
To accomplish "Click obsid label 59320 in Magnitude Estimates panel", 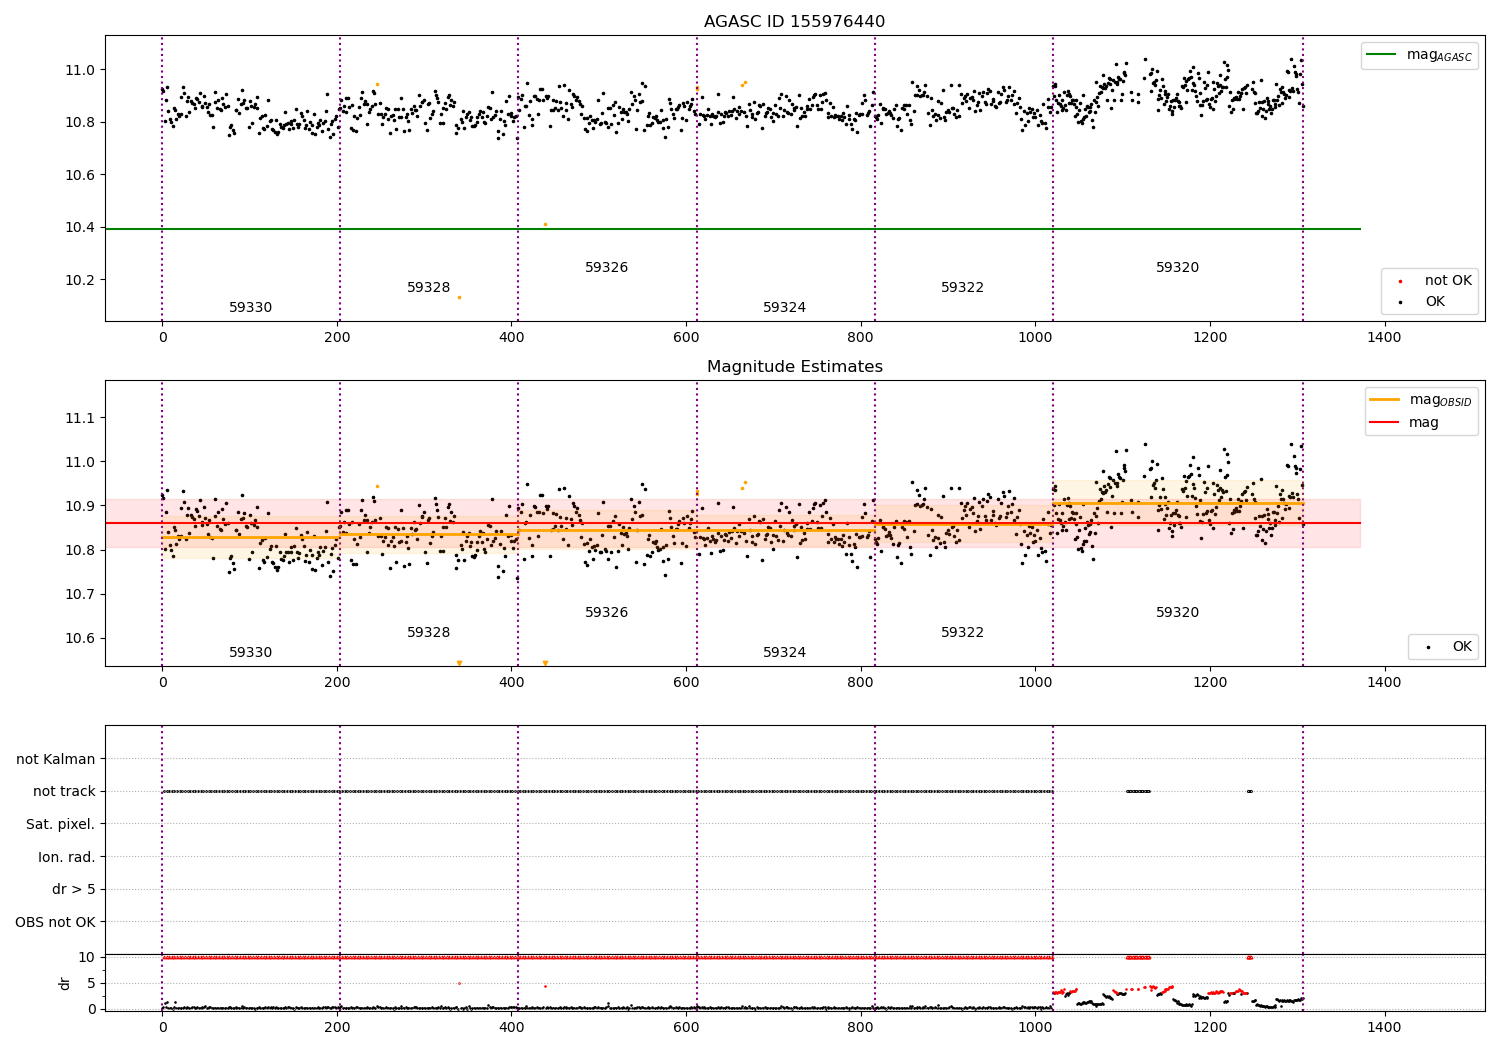I will pyautogui.click(x=1177, y=613).
